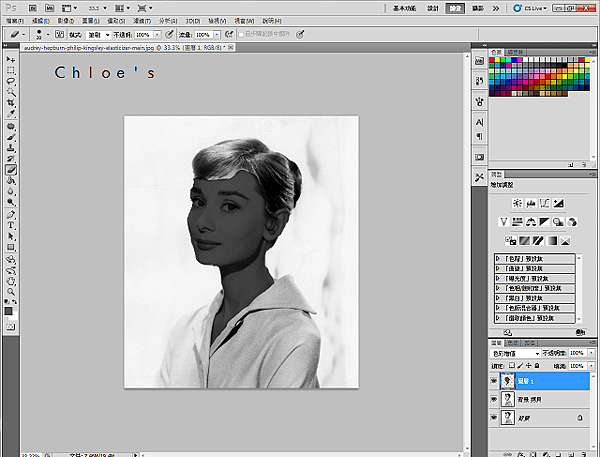
Task: Open the layer opacity slider arrow
Action: 592,353
